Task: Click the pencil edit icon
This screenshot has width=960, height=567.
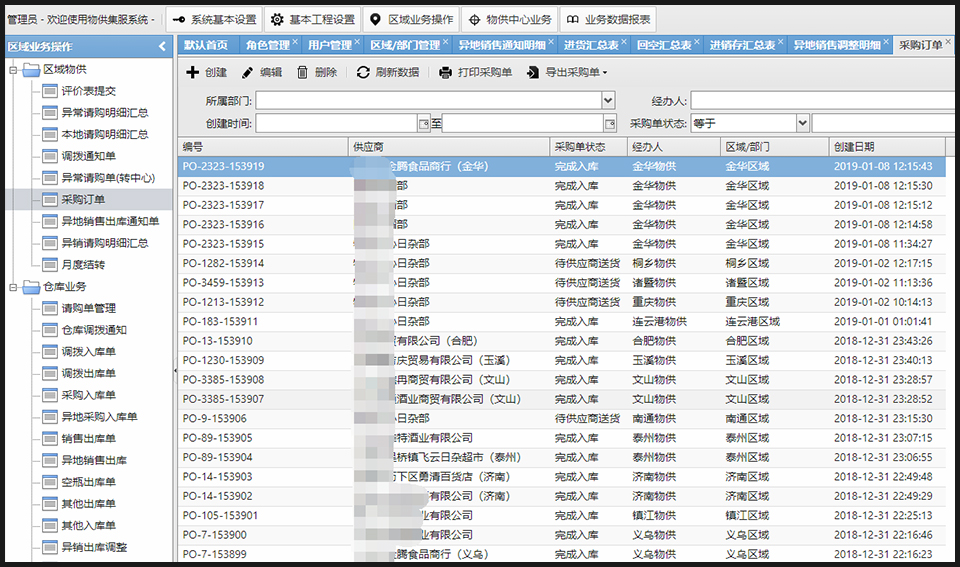Action: coord(248,72)
